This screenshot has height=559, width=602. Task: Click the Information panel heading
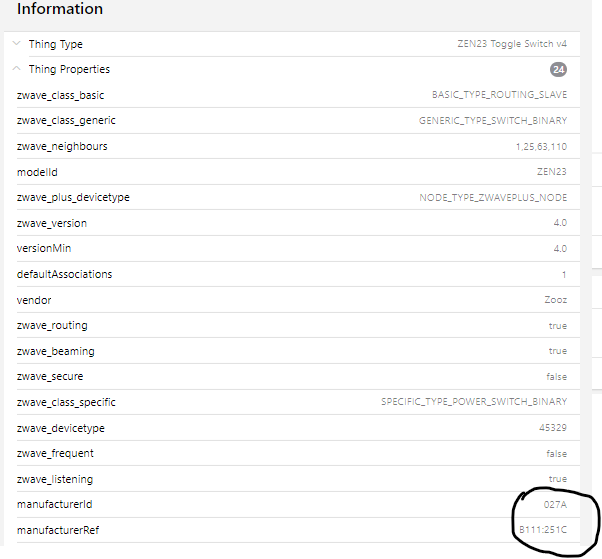(x=60, y=10)
